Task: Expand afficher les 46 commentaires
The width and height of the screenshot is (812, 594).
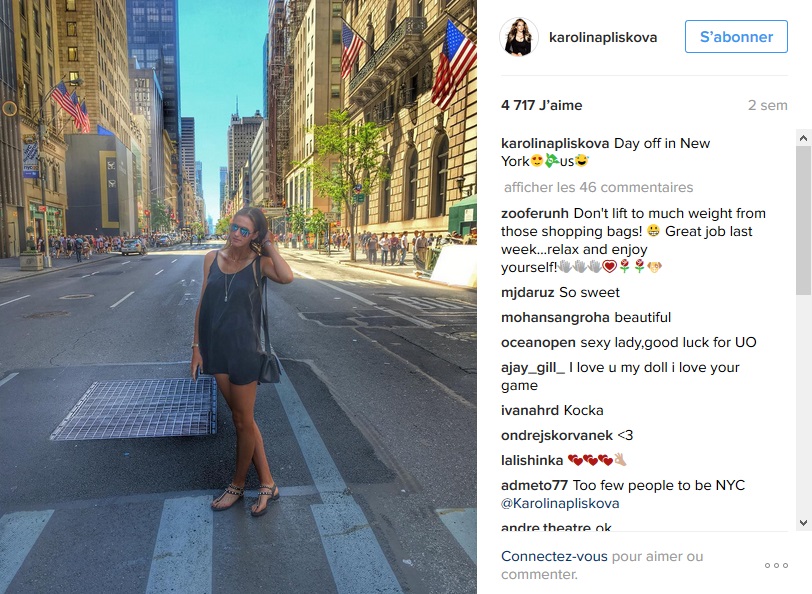Action: point(598,187)
